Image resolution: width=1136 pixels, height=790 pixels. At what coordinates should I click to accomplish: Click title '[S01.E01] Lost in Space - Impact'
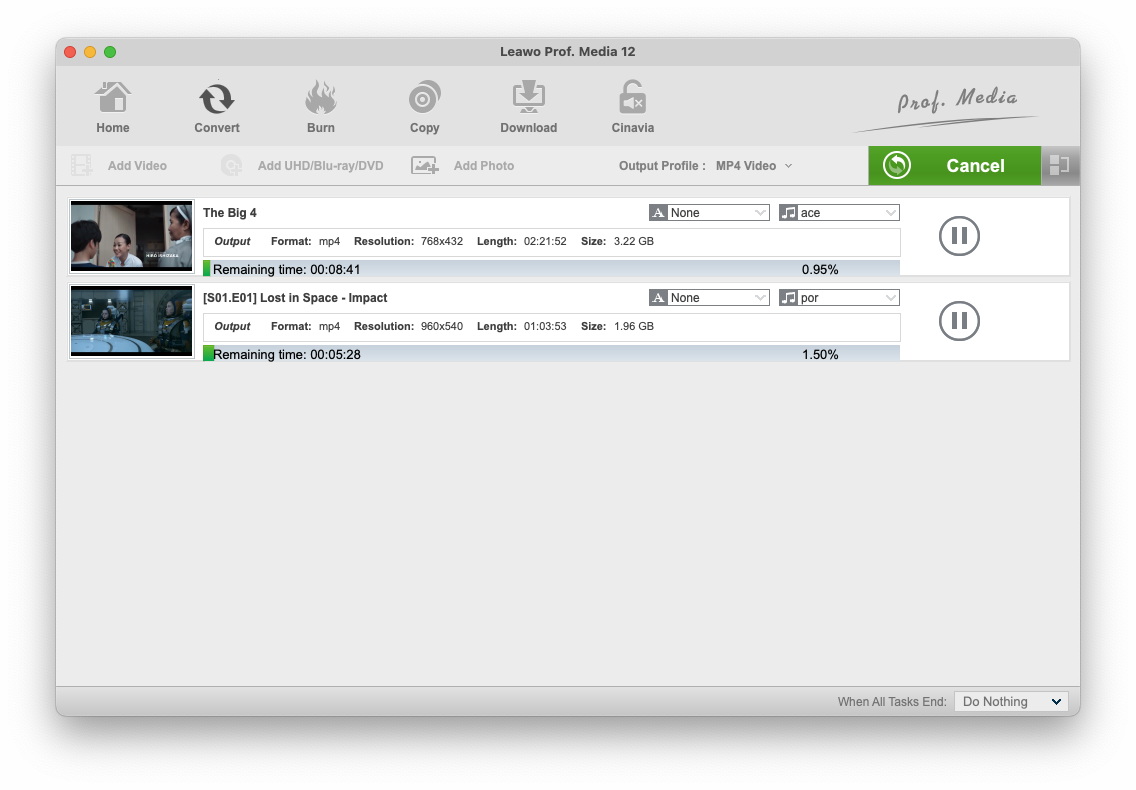295,297
